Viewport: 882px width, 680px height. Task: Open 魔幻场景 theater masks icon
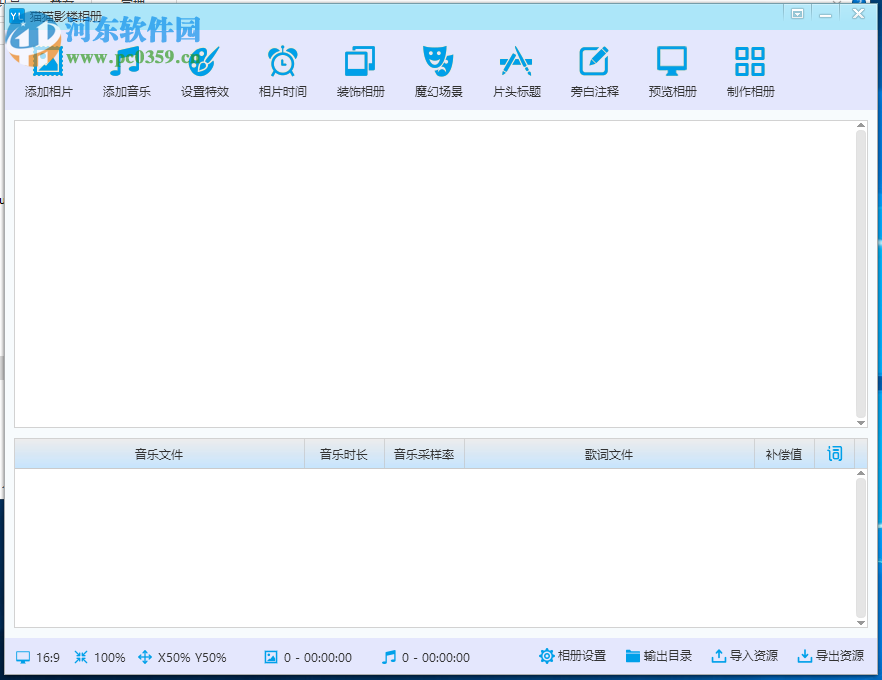tap(438, 61)
